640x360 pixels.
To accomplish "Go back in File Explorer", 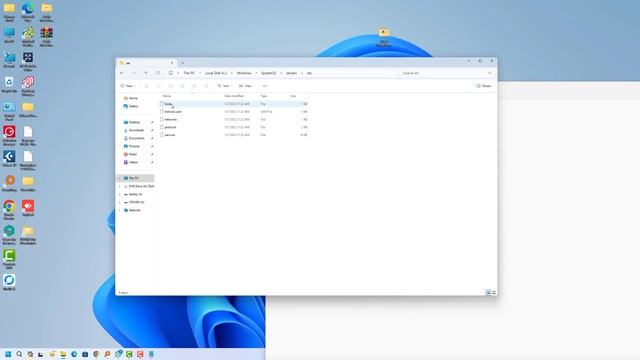I will 122,73.
